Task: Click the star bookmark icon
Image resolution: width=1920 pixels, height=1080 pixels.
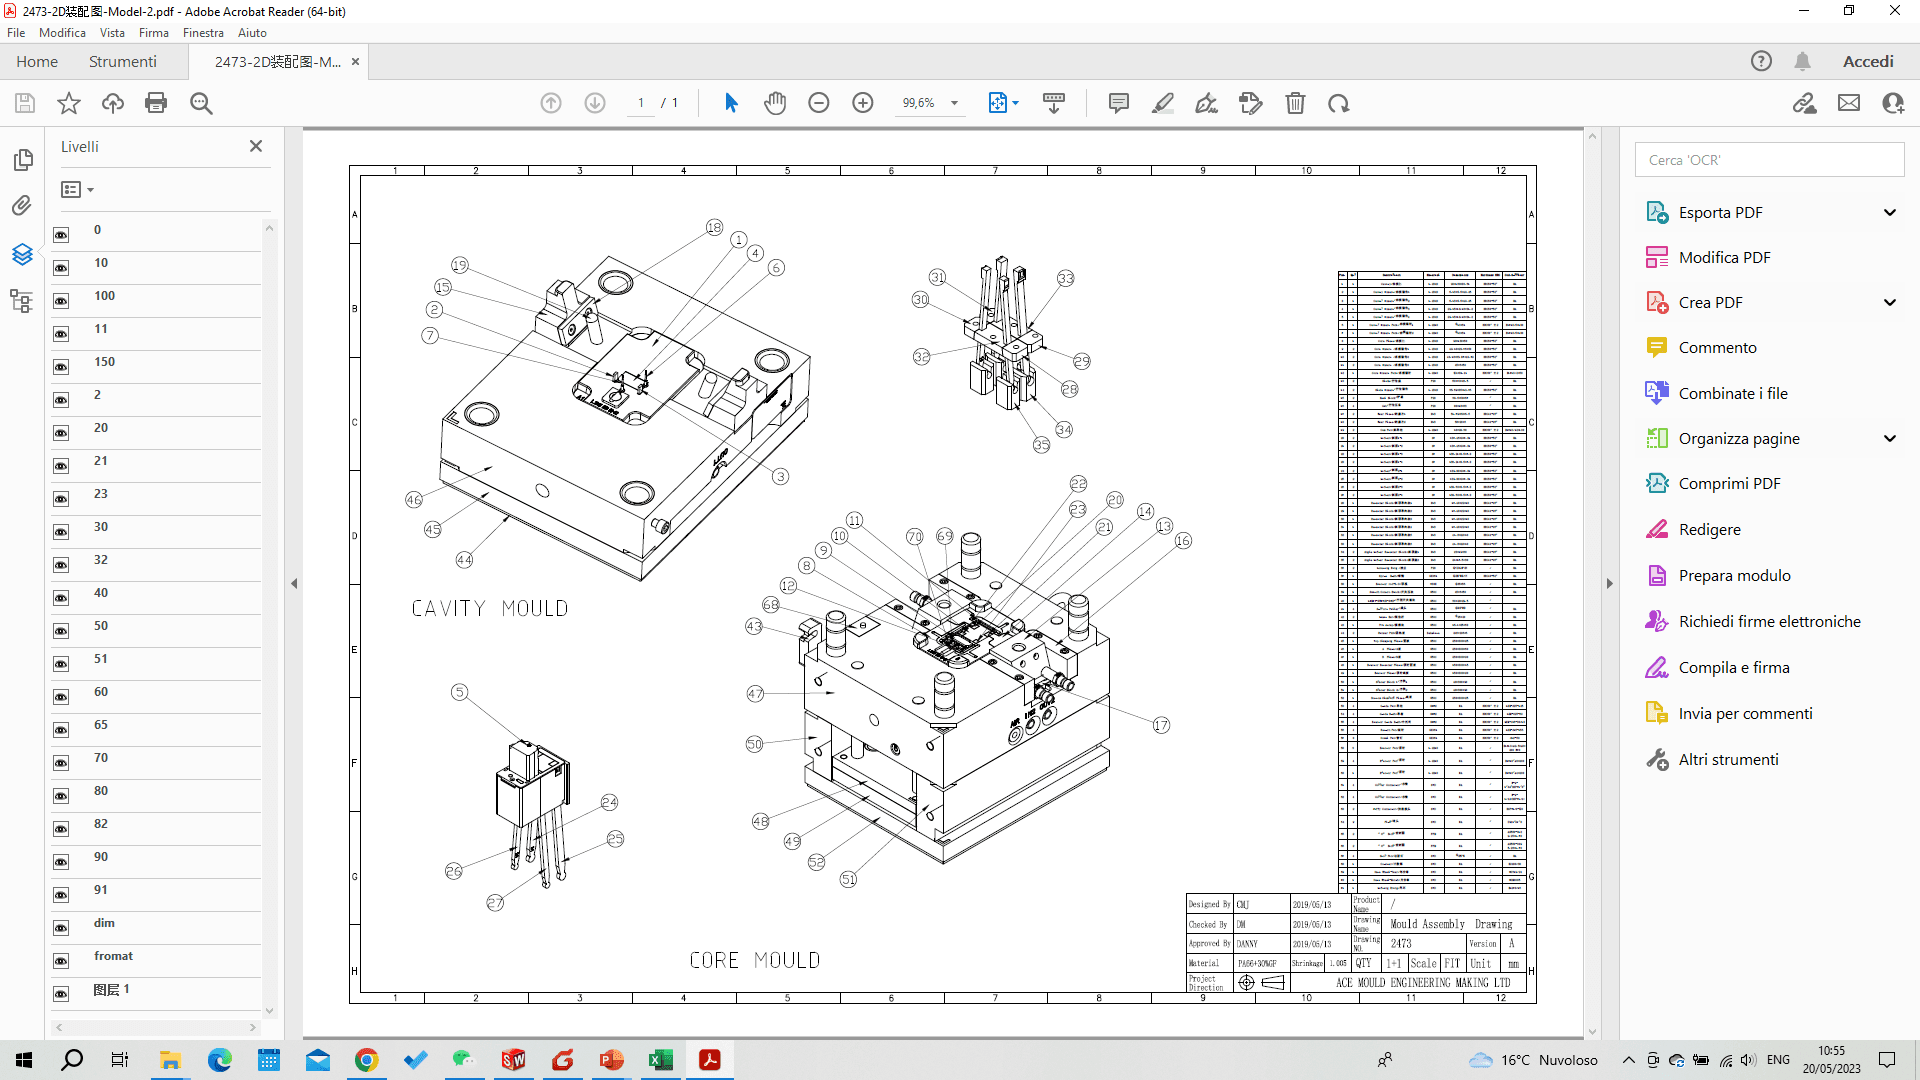Action: (x=69, y=103)
